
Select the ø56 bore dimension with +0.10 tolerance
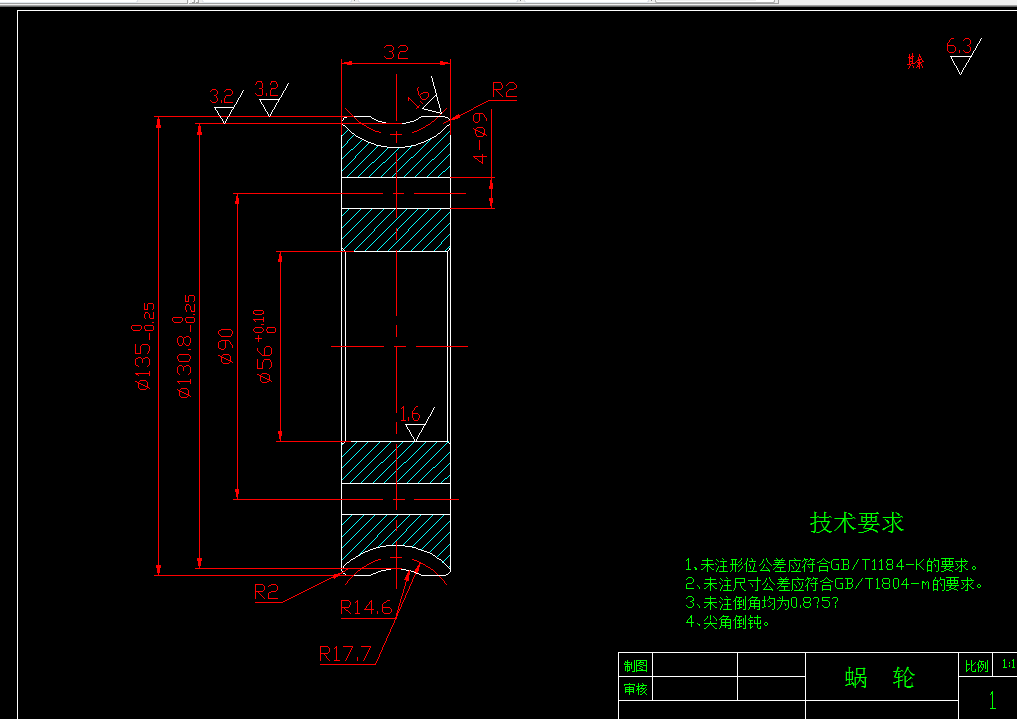coord(265,347)
